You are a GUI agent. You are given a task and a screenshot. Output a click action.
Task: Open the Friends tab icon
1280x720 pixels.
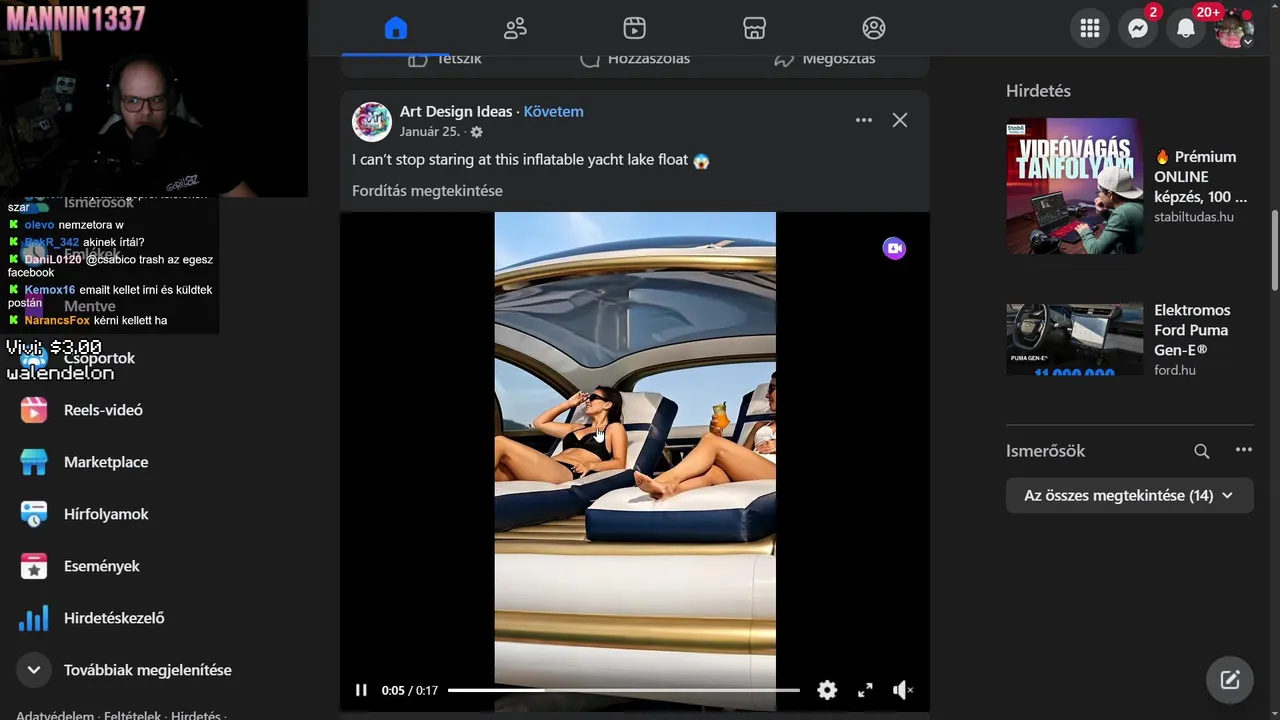[x=515, y=28]
